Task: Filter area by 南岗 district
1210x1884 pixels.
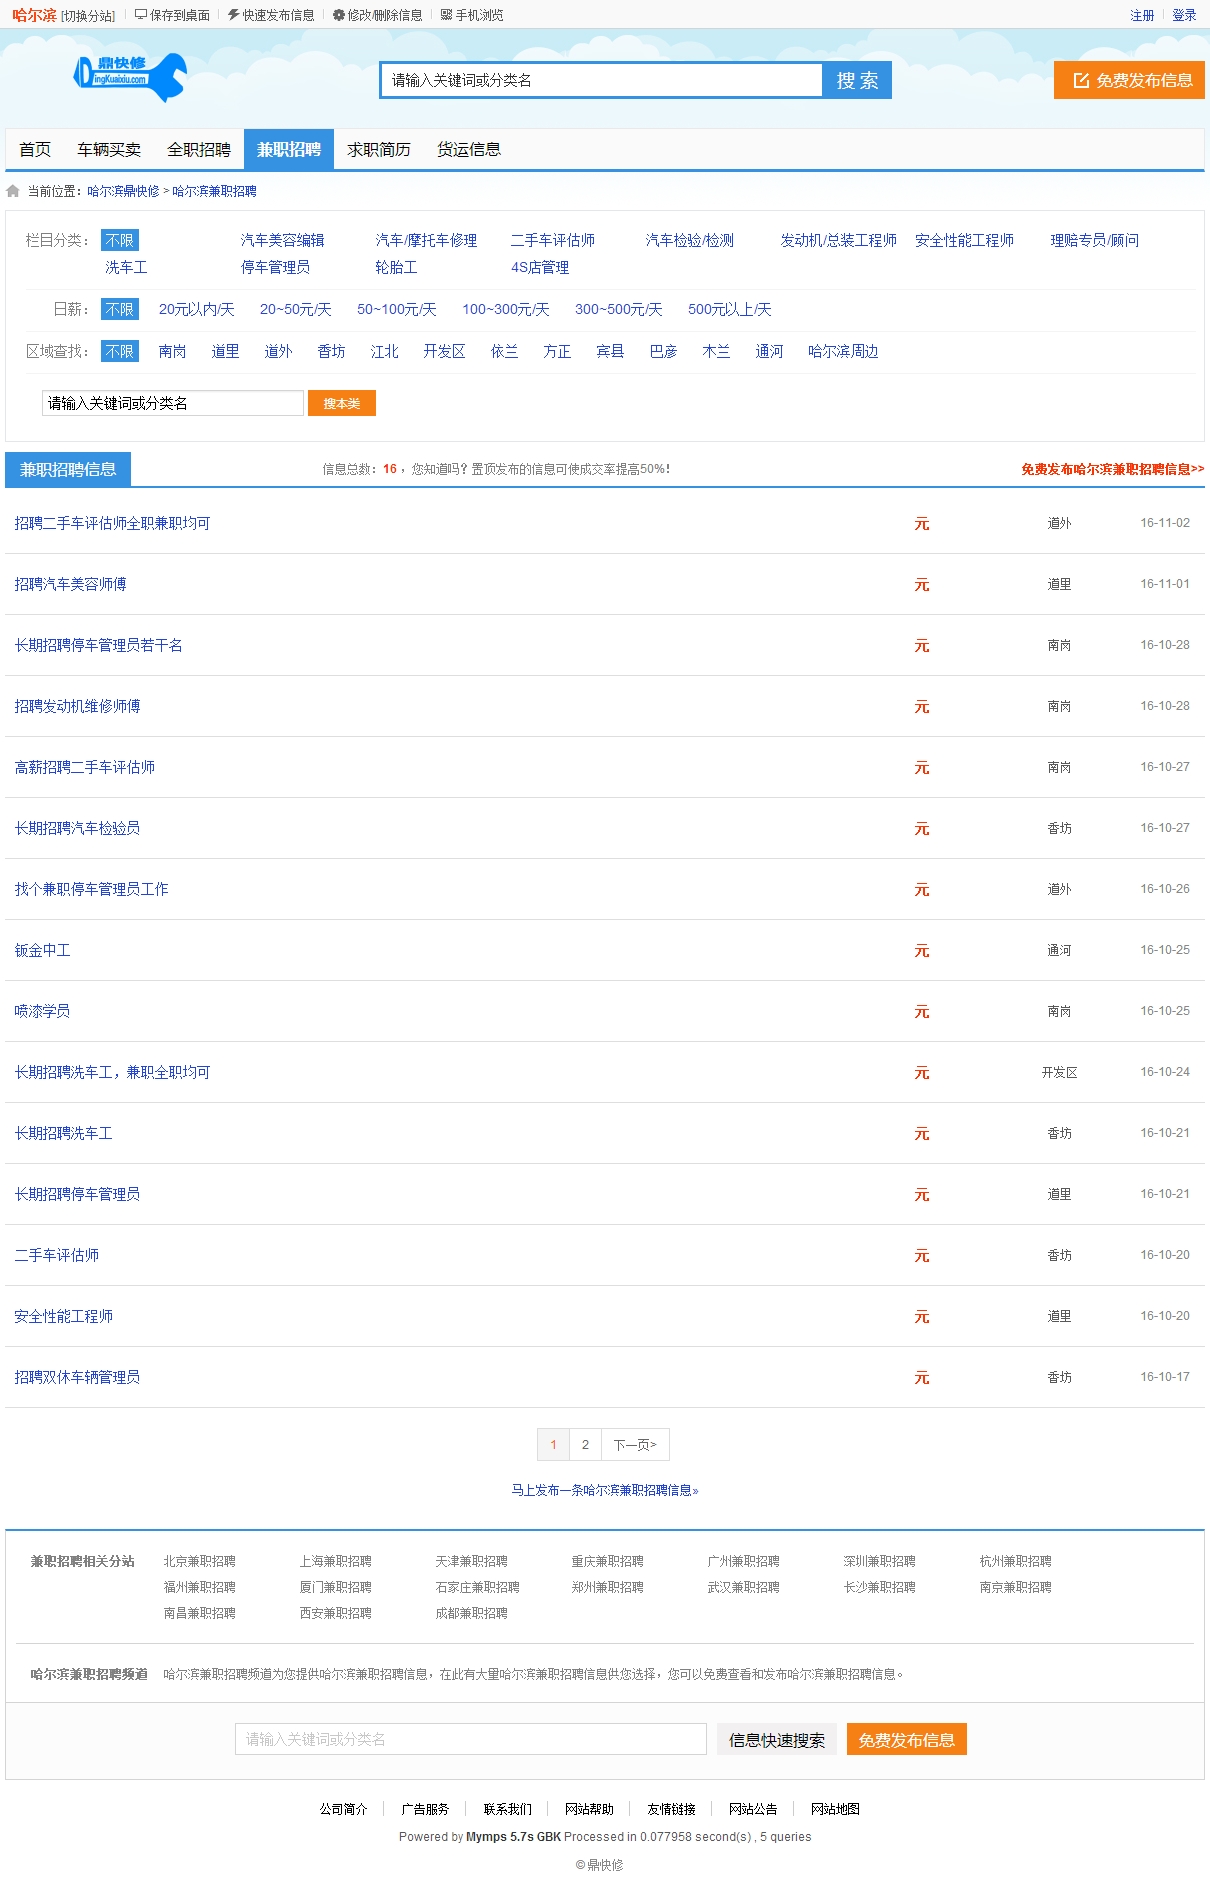Action: (x=172, y=352)
